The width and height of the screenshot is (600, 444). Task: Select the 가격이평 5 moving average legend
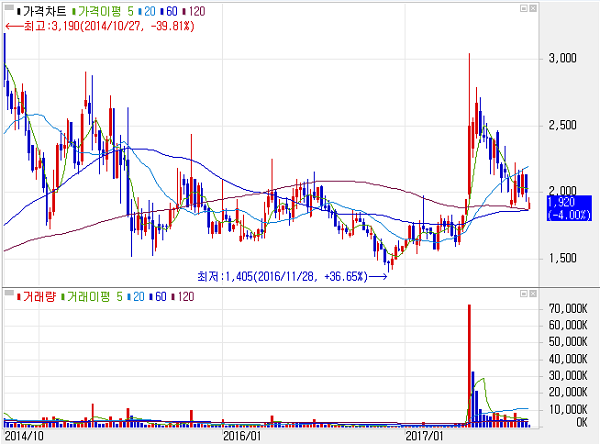point(103,11)
